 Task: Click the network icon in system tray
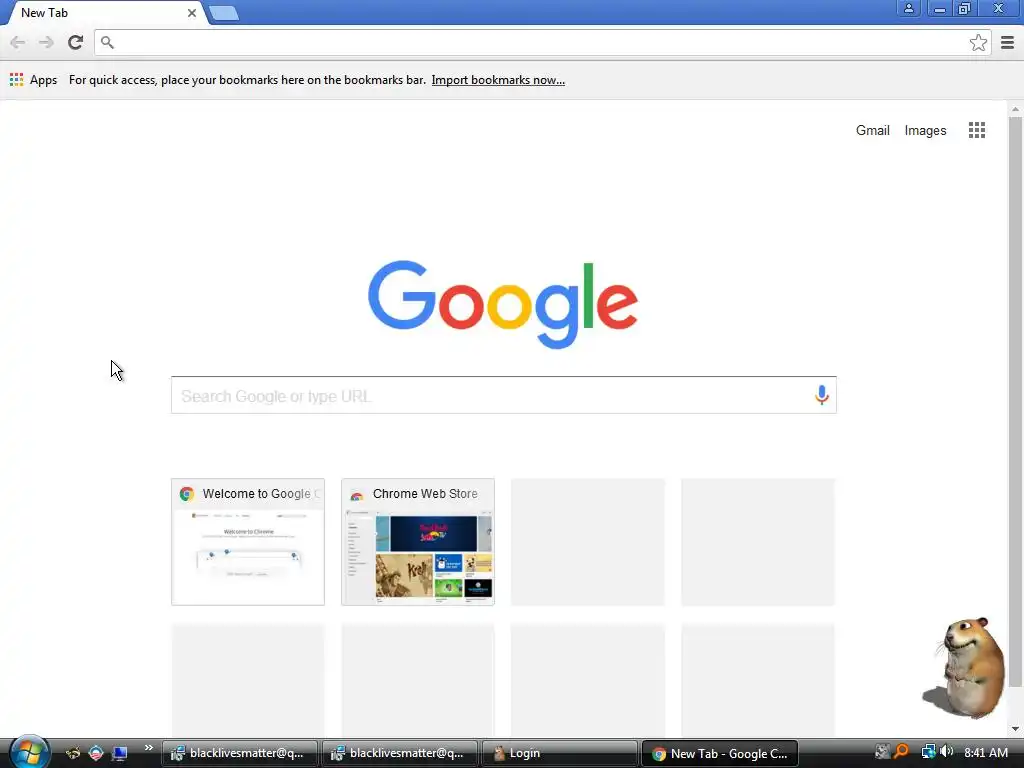(x=928, y=752)
